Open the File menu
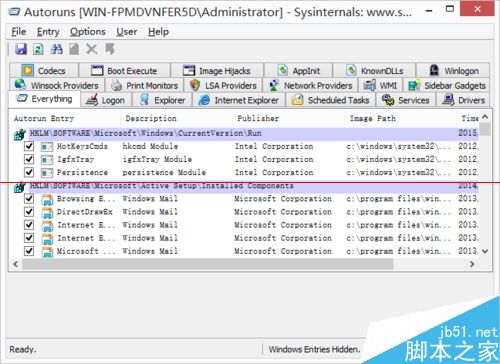The image size is (500, 364). point(19,32)
